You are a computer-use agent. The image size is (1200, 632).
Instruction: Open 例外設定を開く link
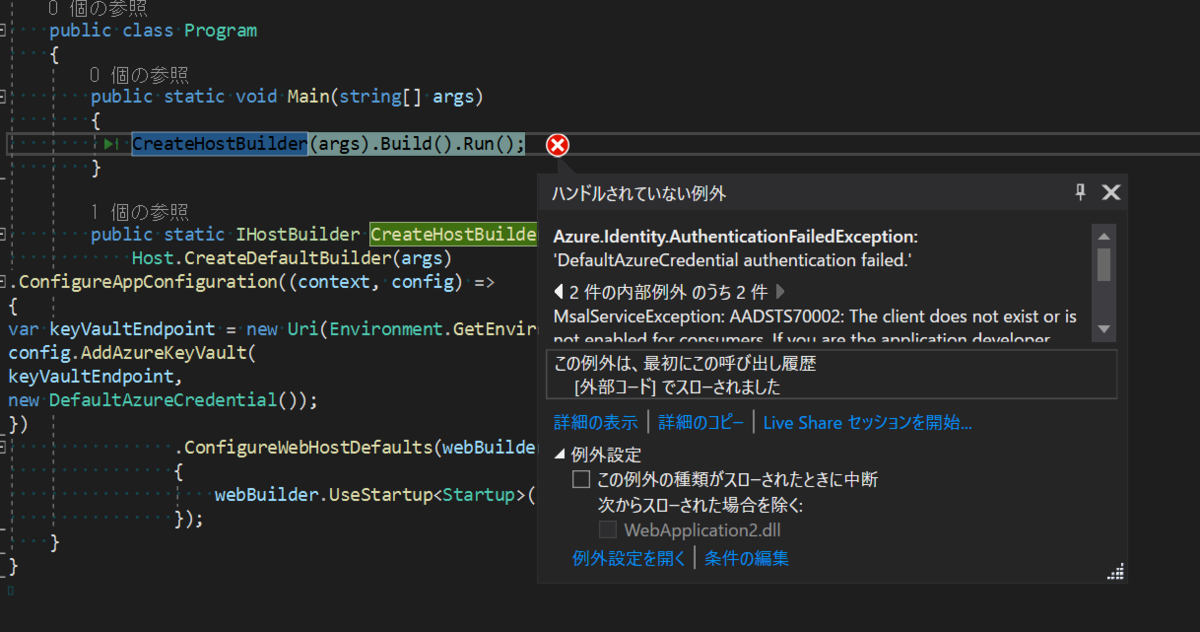pyautogui.click(x=629, y=558)
